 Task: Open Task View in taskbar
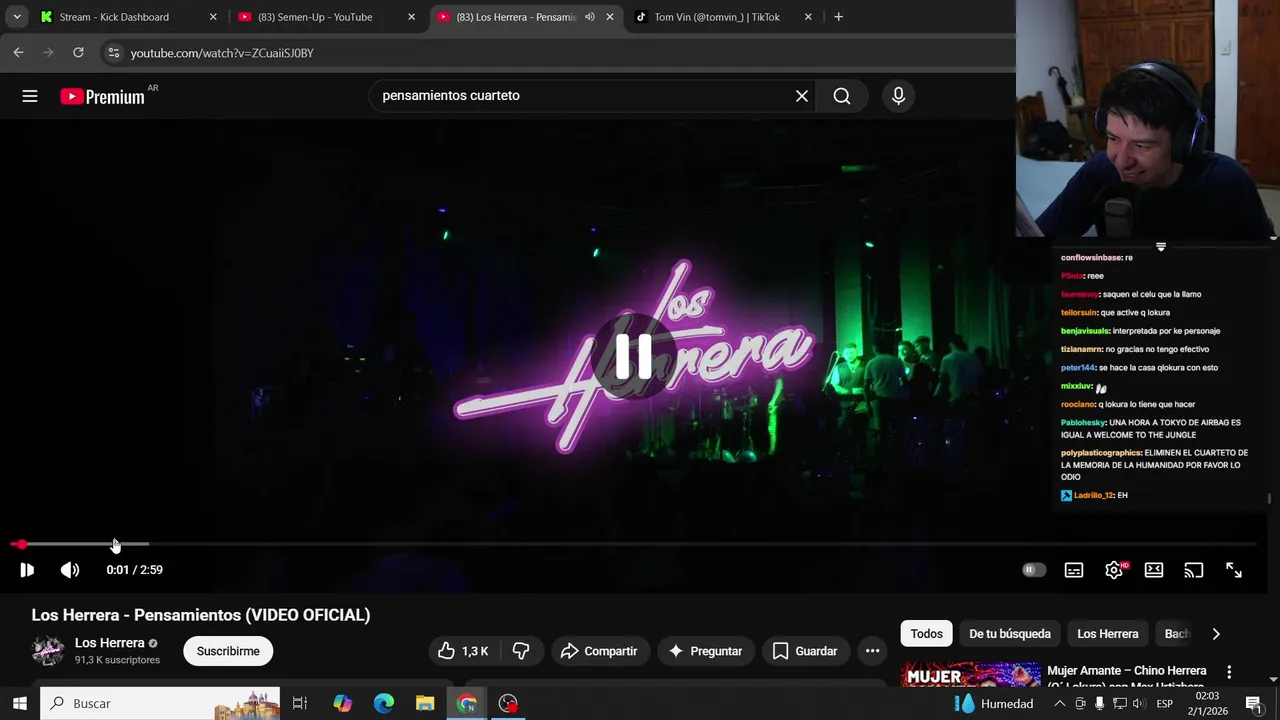[300, 703]
